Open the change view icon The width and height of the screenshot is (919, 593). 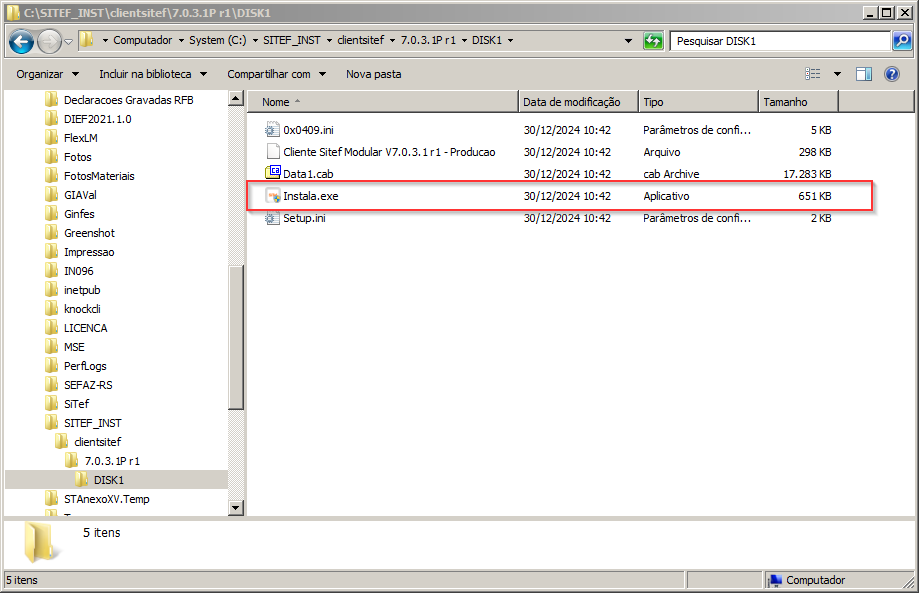pos(812,74)
